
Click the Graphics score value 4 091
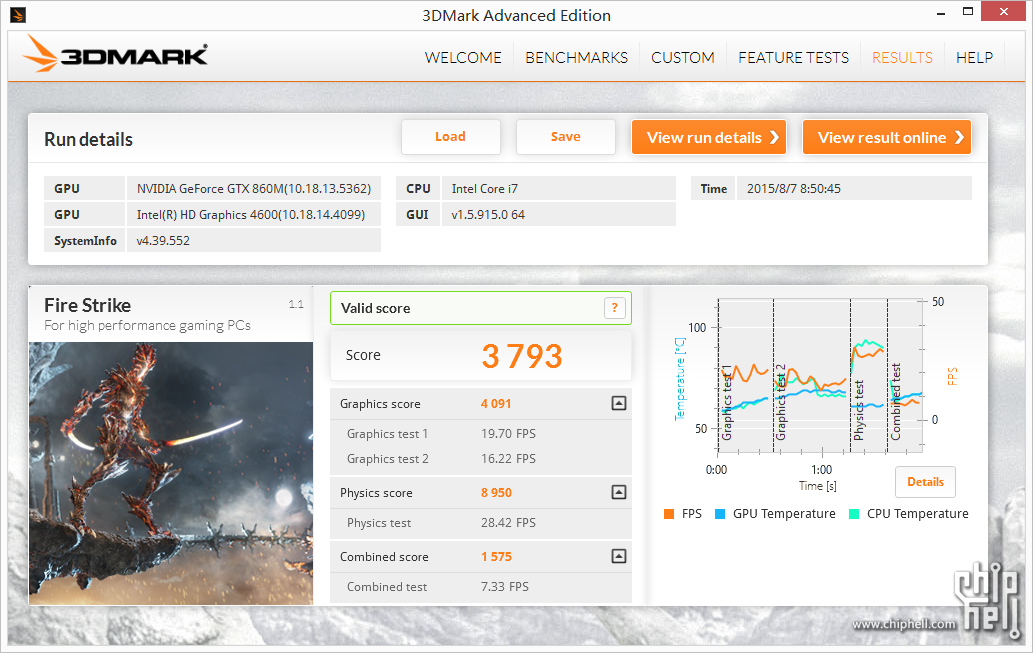[x=496, y=404]
